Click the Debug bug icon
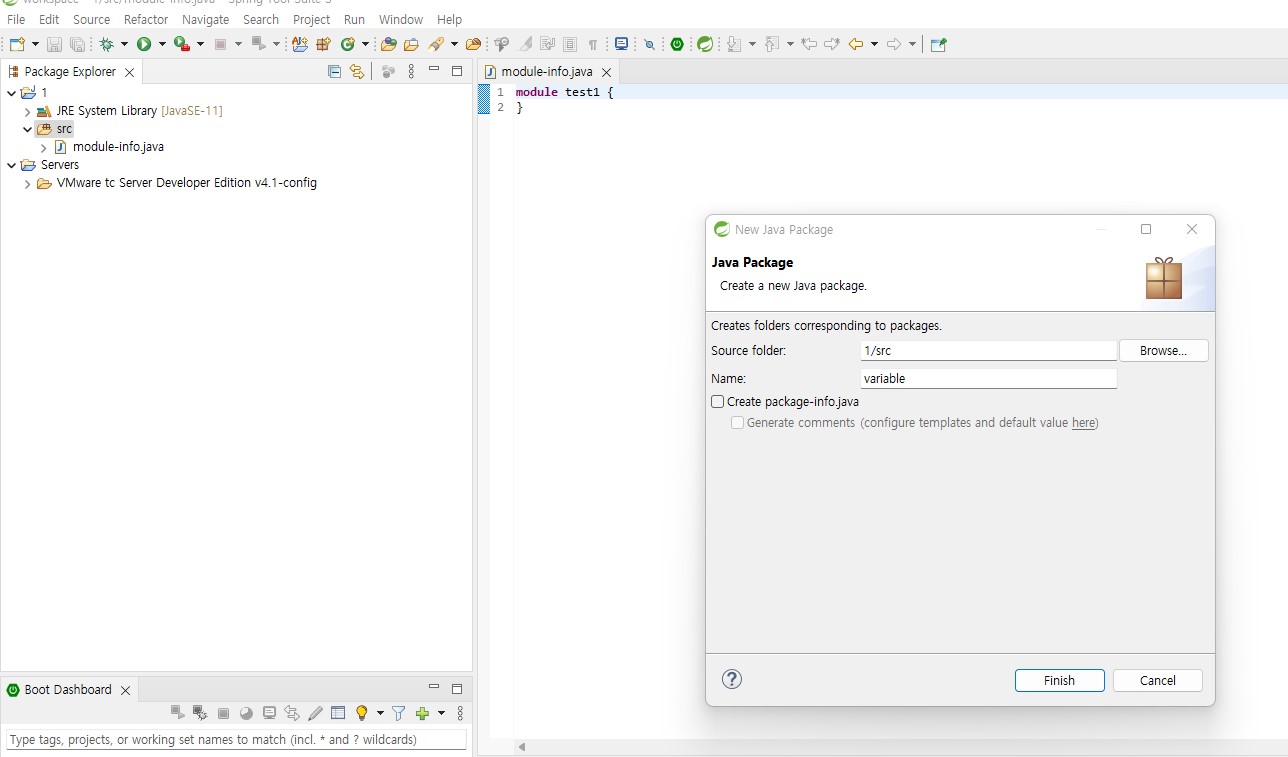Image resolution: width=1288 pixels, height=757 pixels. click(x=106, y=44)
